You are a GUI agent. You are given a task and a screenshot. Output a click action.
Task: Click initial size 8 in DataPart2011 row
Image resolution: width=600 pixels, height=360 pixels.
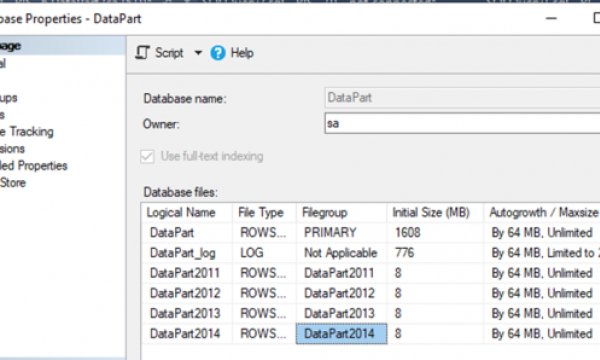click(435, 273)
